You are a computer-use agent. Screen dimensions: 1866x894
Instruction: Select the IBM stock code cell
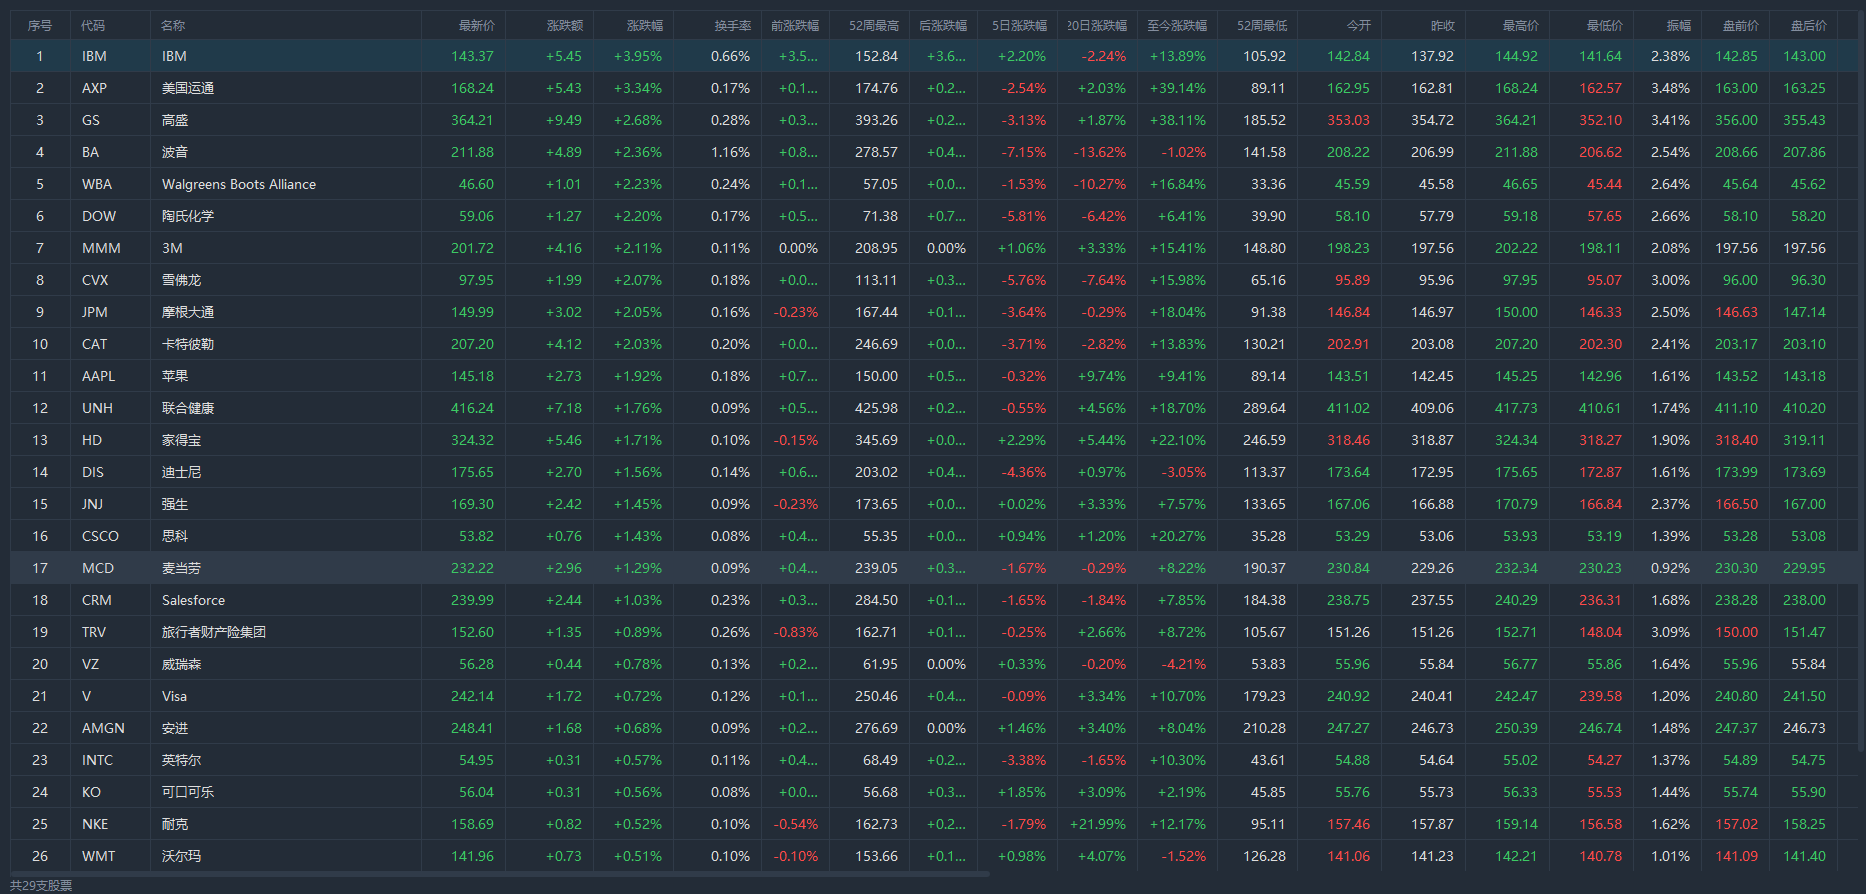pyautogui.click(x=94, y=56)
